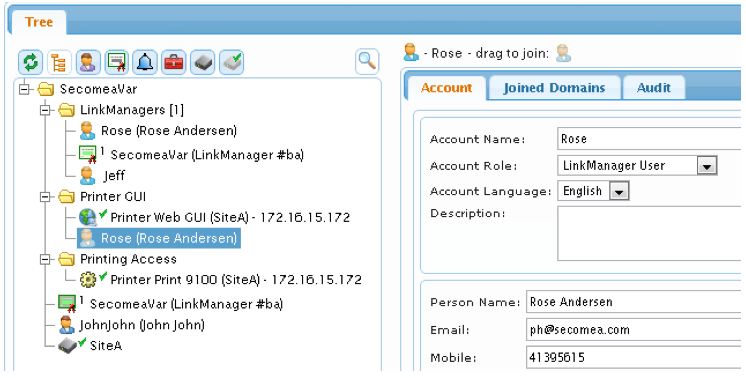The image size is (746, 378).
Task: Click the globe icon of Printer Web GUI
Action: click(x=88, y=217)
